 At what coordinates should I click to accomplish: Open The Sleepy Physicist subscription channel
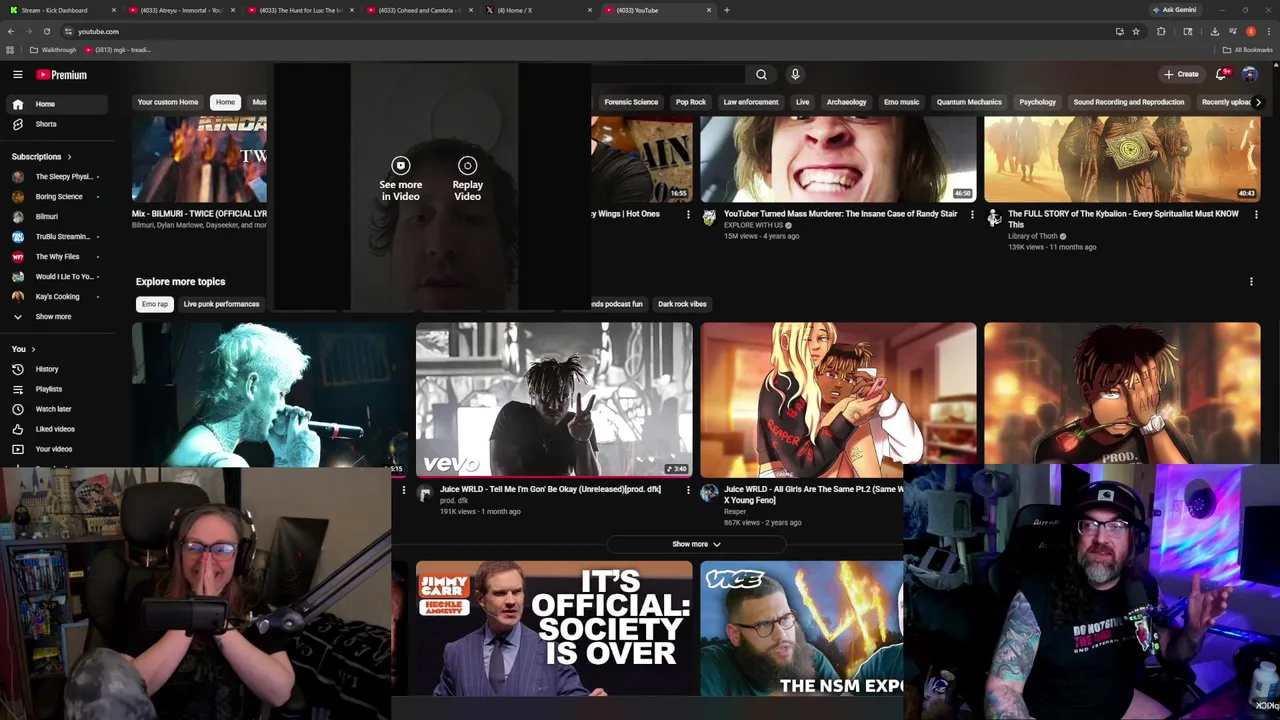pos(58,177)
